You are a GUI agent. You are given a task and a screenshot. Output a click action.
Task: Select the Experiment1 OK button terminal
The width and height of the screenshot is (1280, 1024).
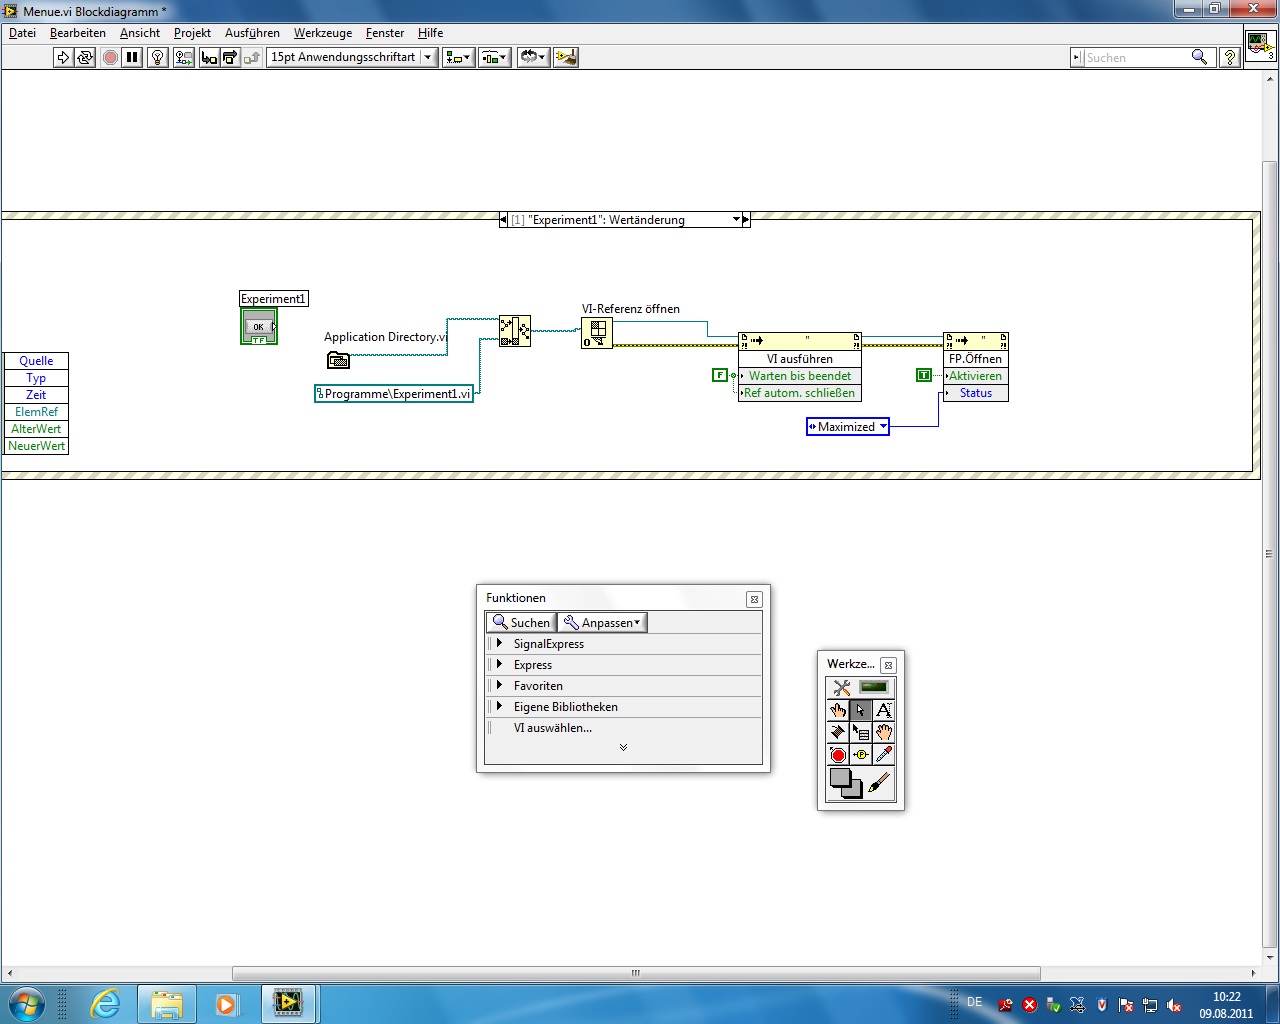[x=259, y=326]
